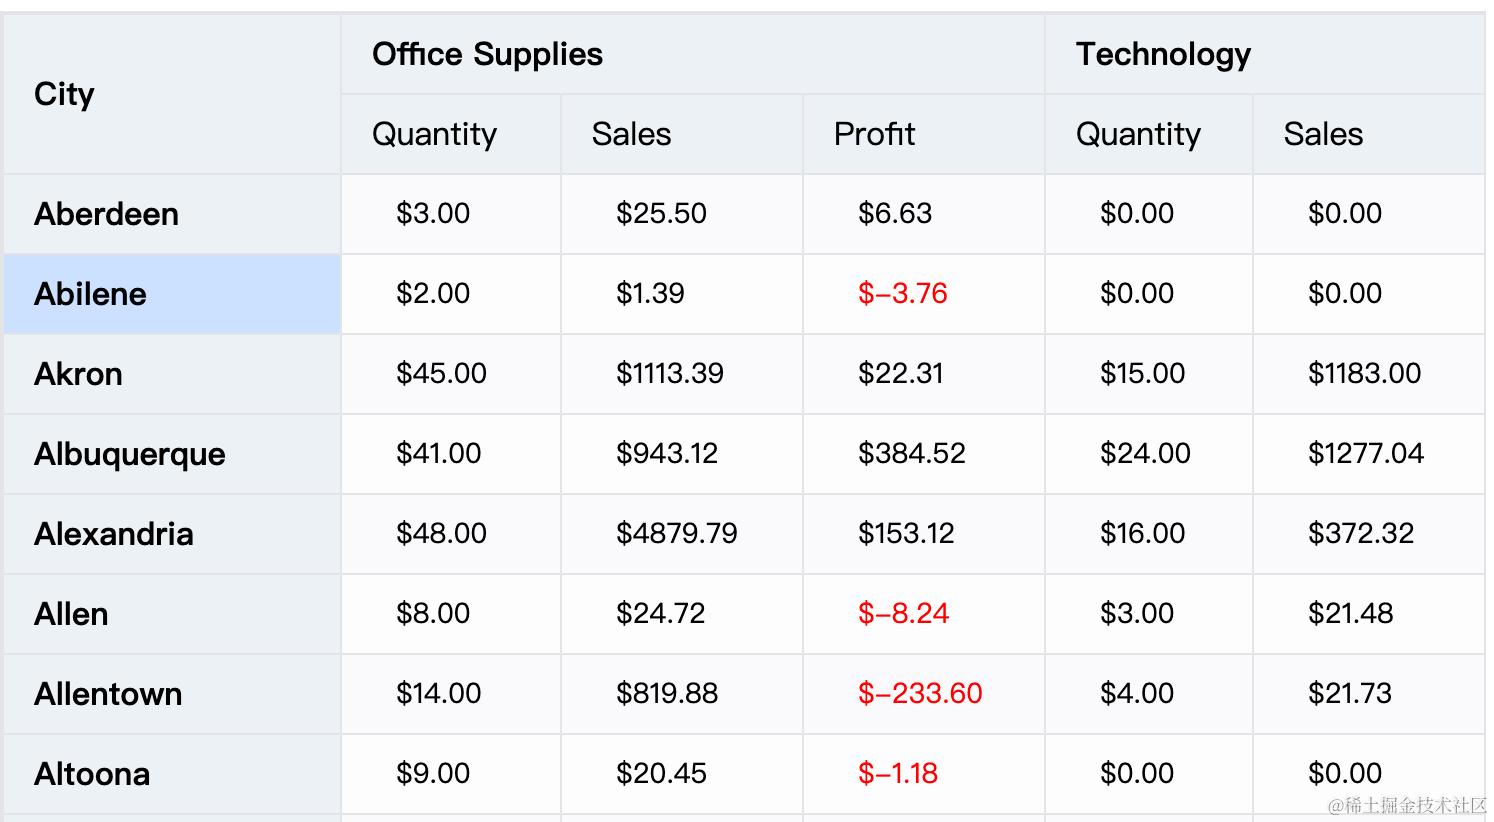1494x822 pixels.
Task: Click the Allentown row header
Action: [x=108, y=694]
